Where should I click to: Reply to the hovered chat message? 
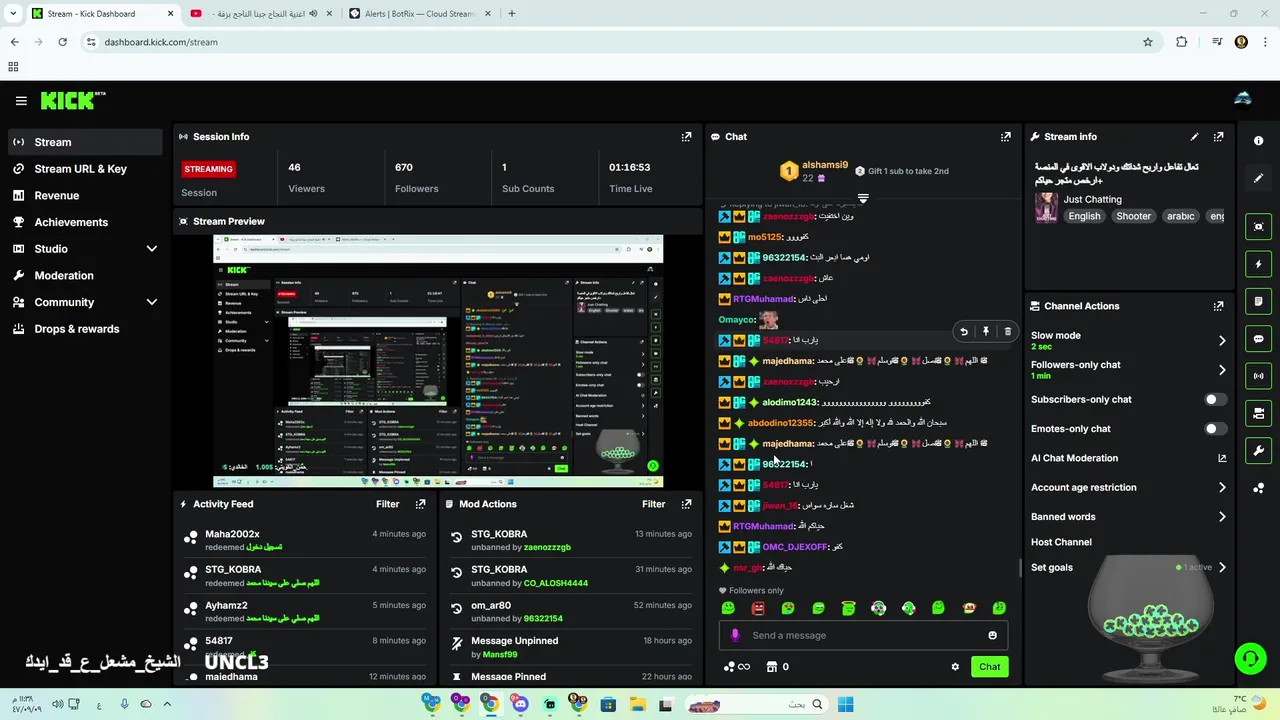(x=964, y=332)
